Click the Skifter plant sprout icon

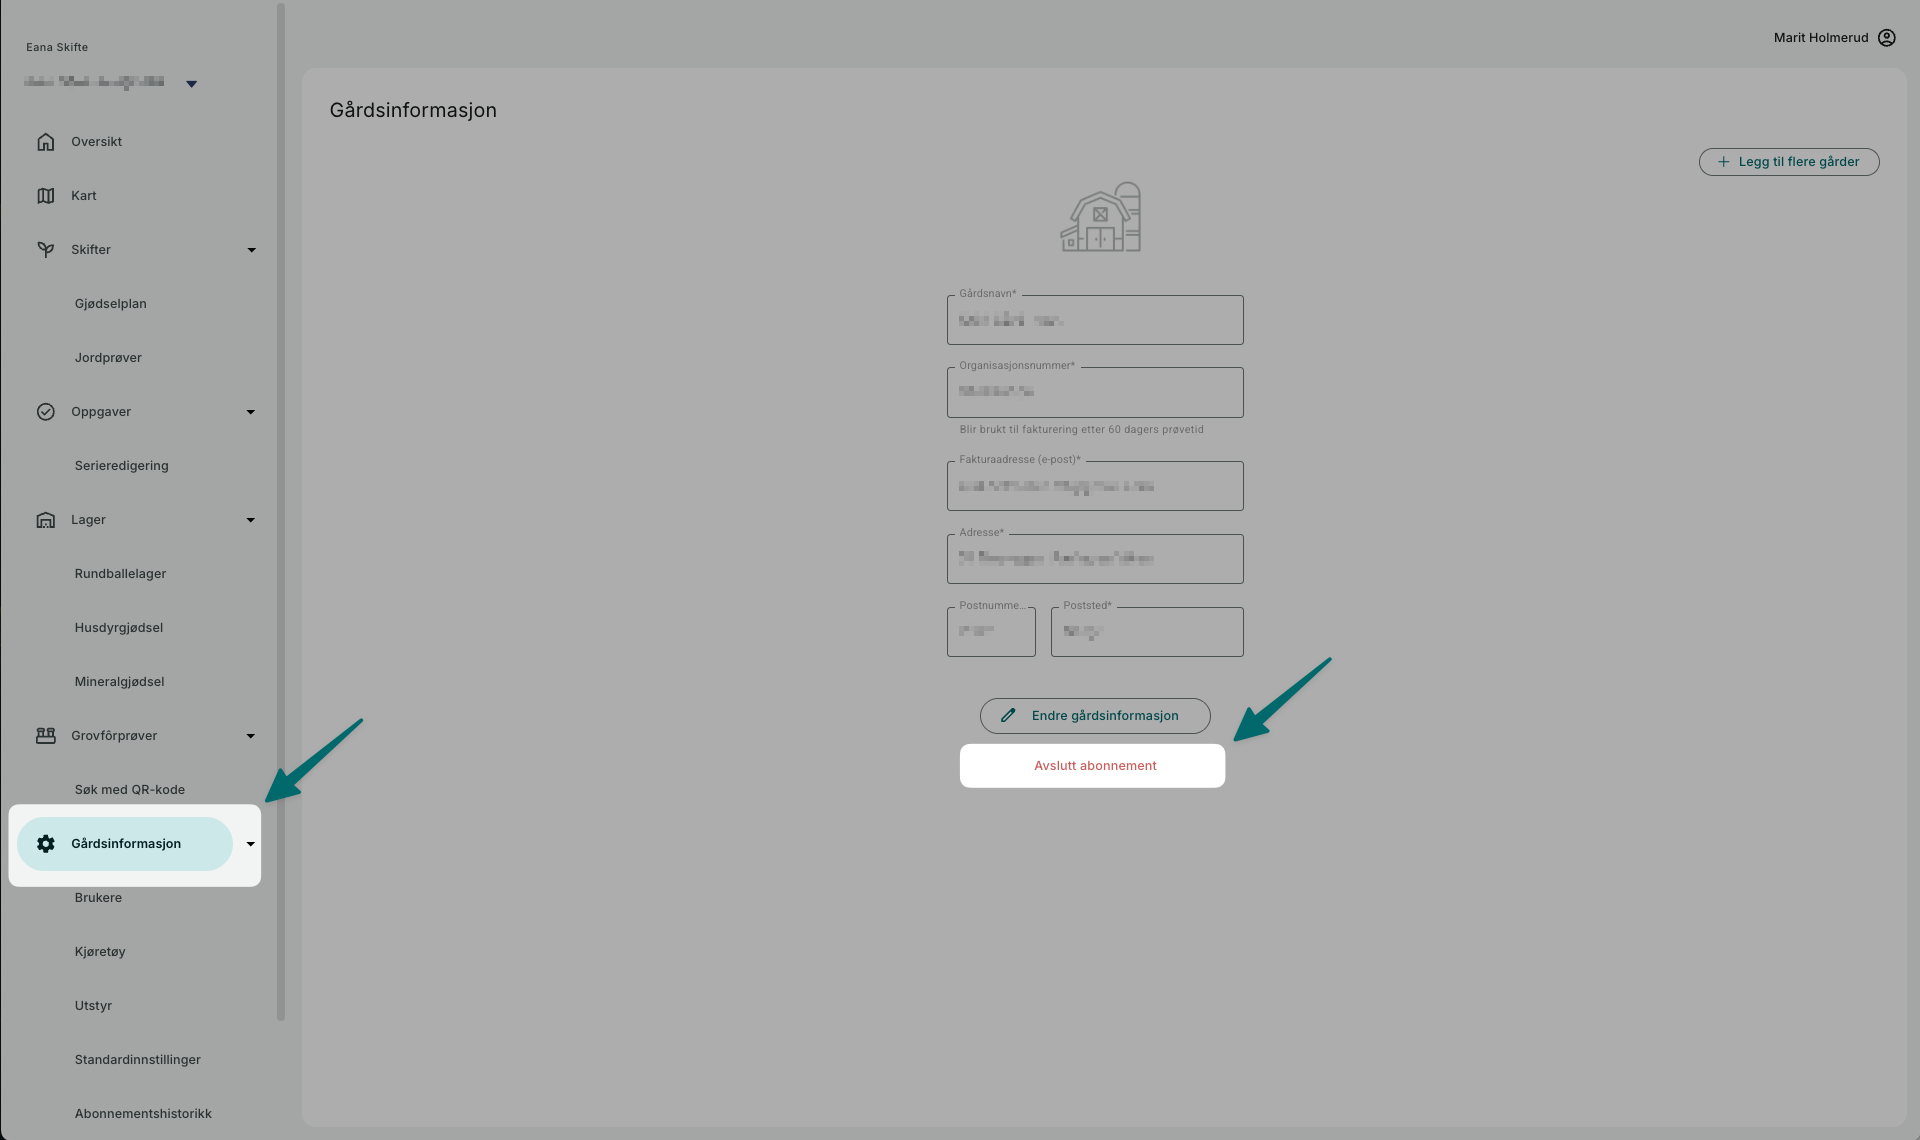pos(46,250)
